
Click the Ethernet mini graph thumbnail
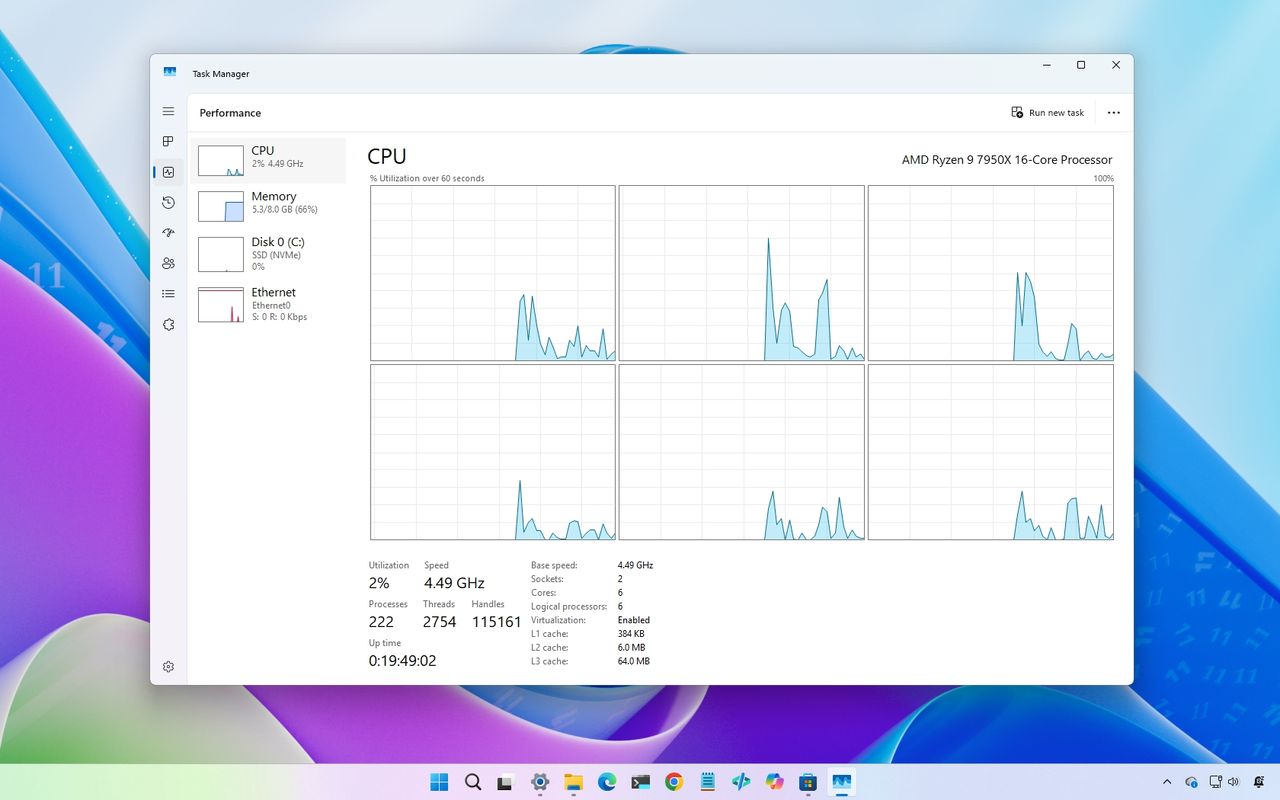pos(221,305)
